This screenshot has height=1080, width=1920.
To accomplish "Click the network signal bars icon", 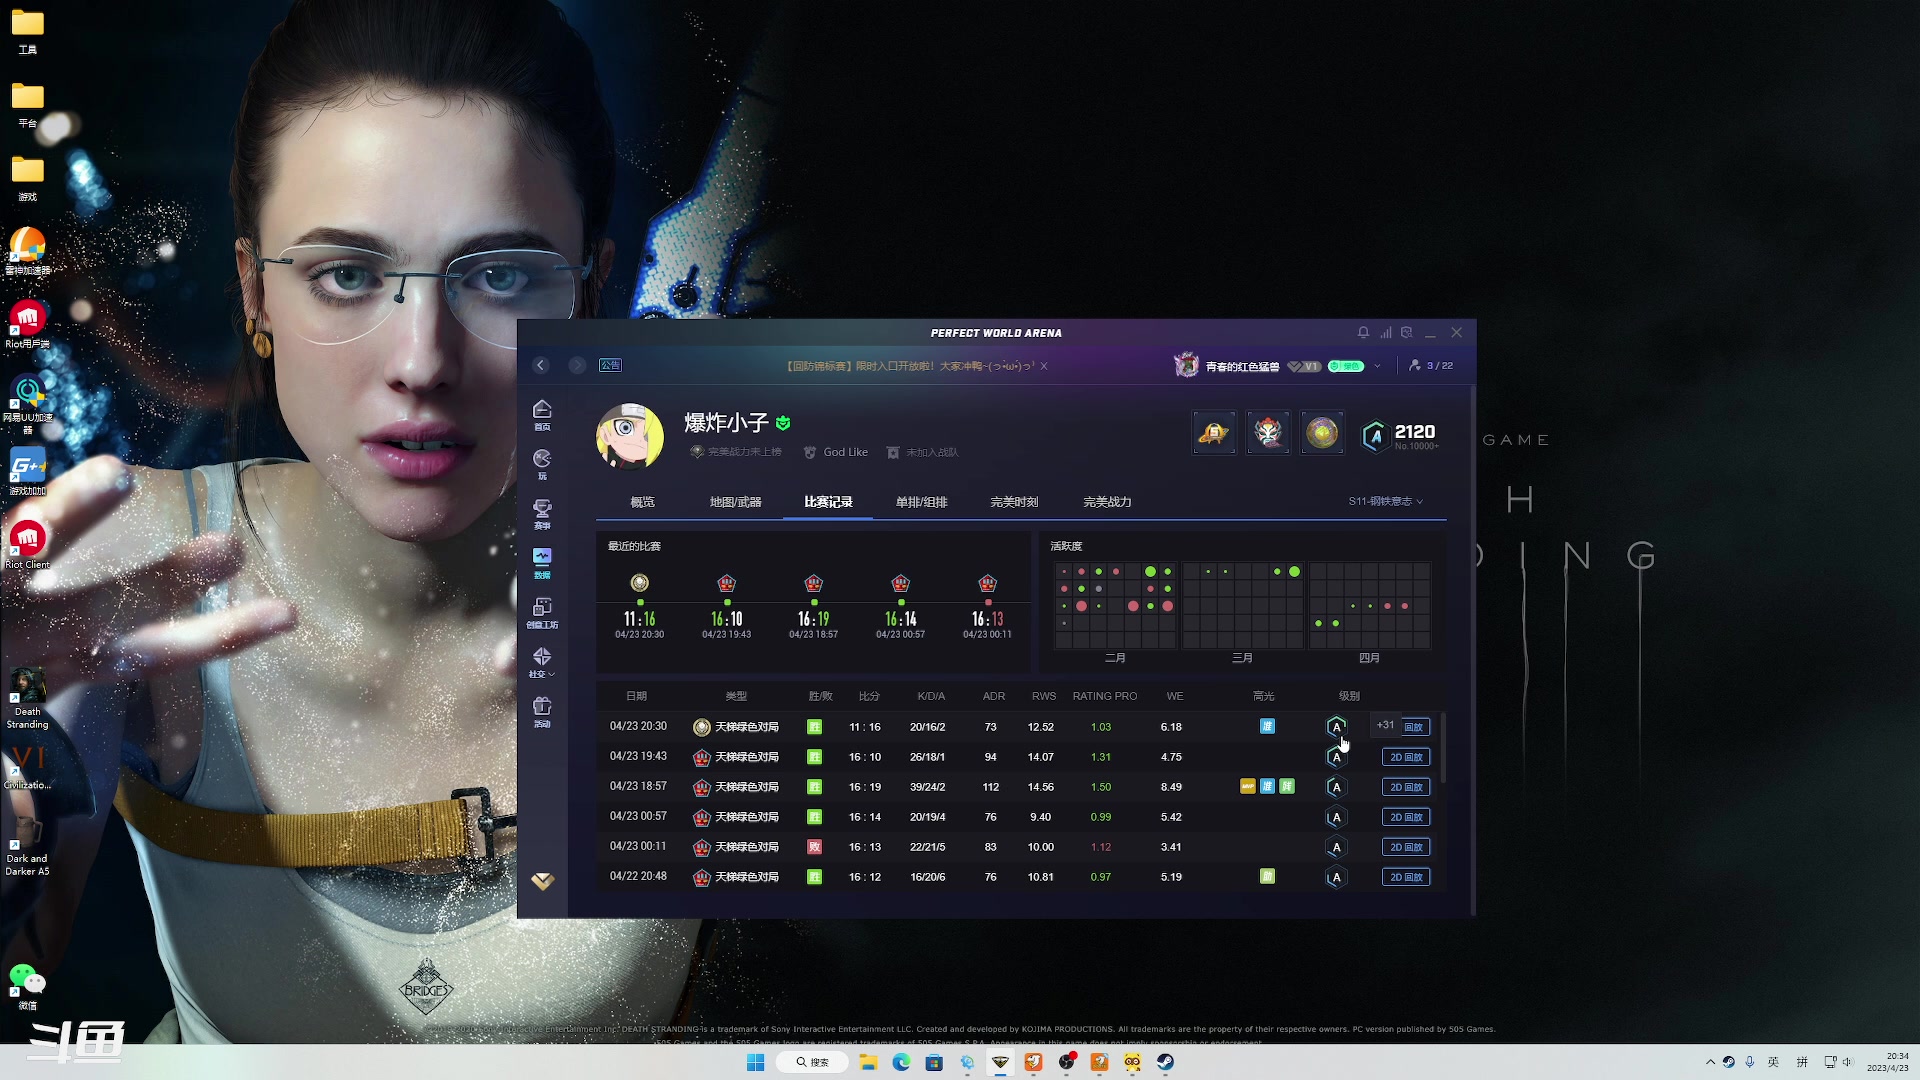I will (1386, 332).
